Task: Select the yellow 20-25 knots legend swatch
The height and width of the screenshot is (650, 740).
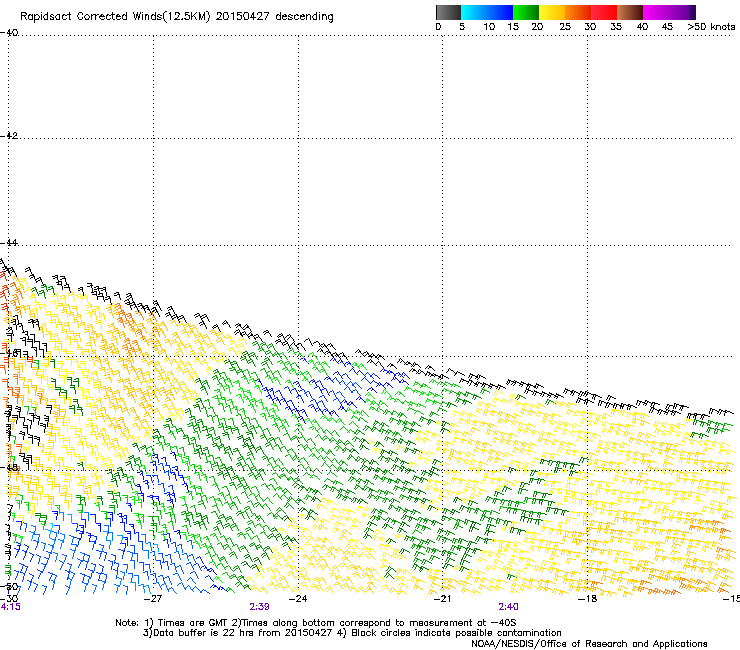Action: click(x=552, y=12)
